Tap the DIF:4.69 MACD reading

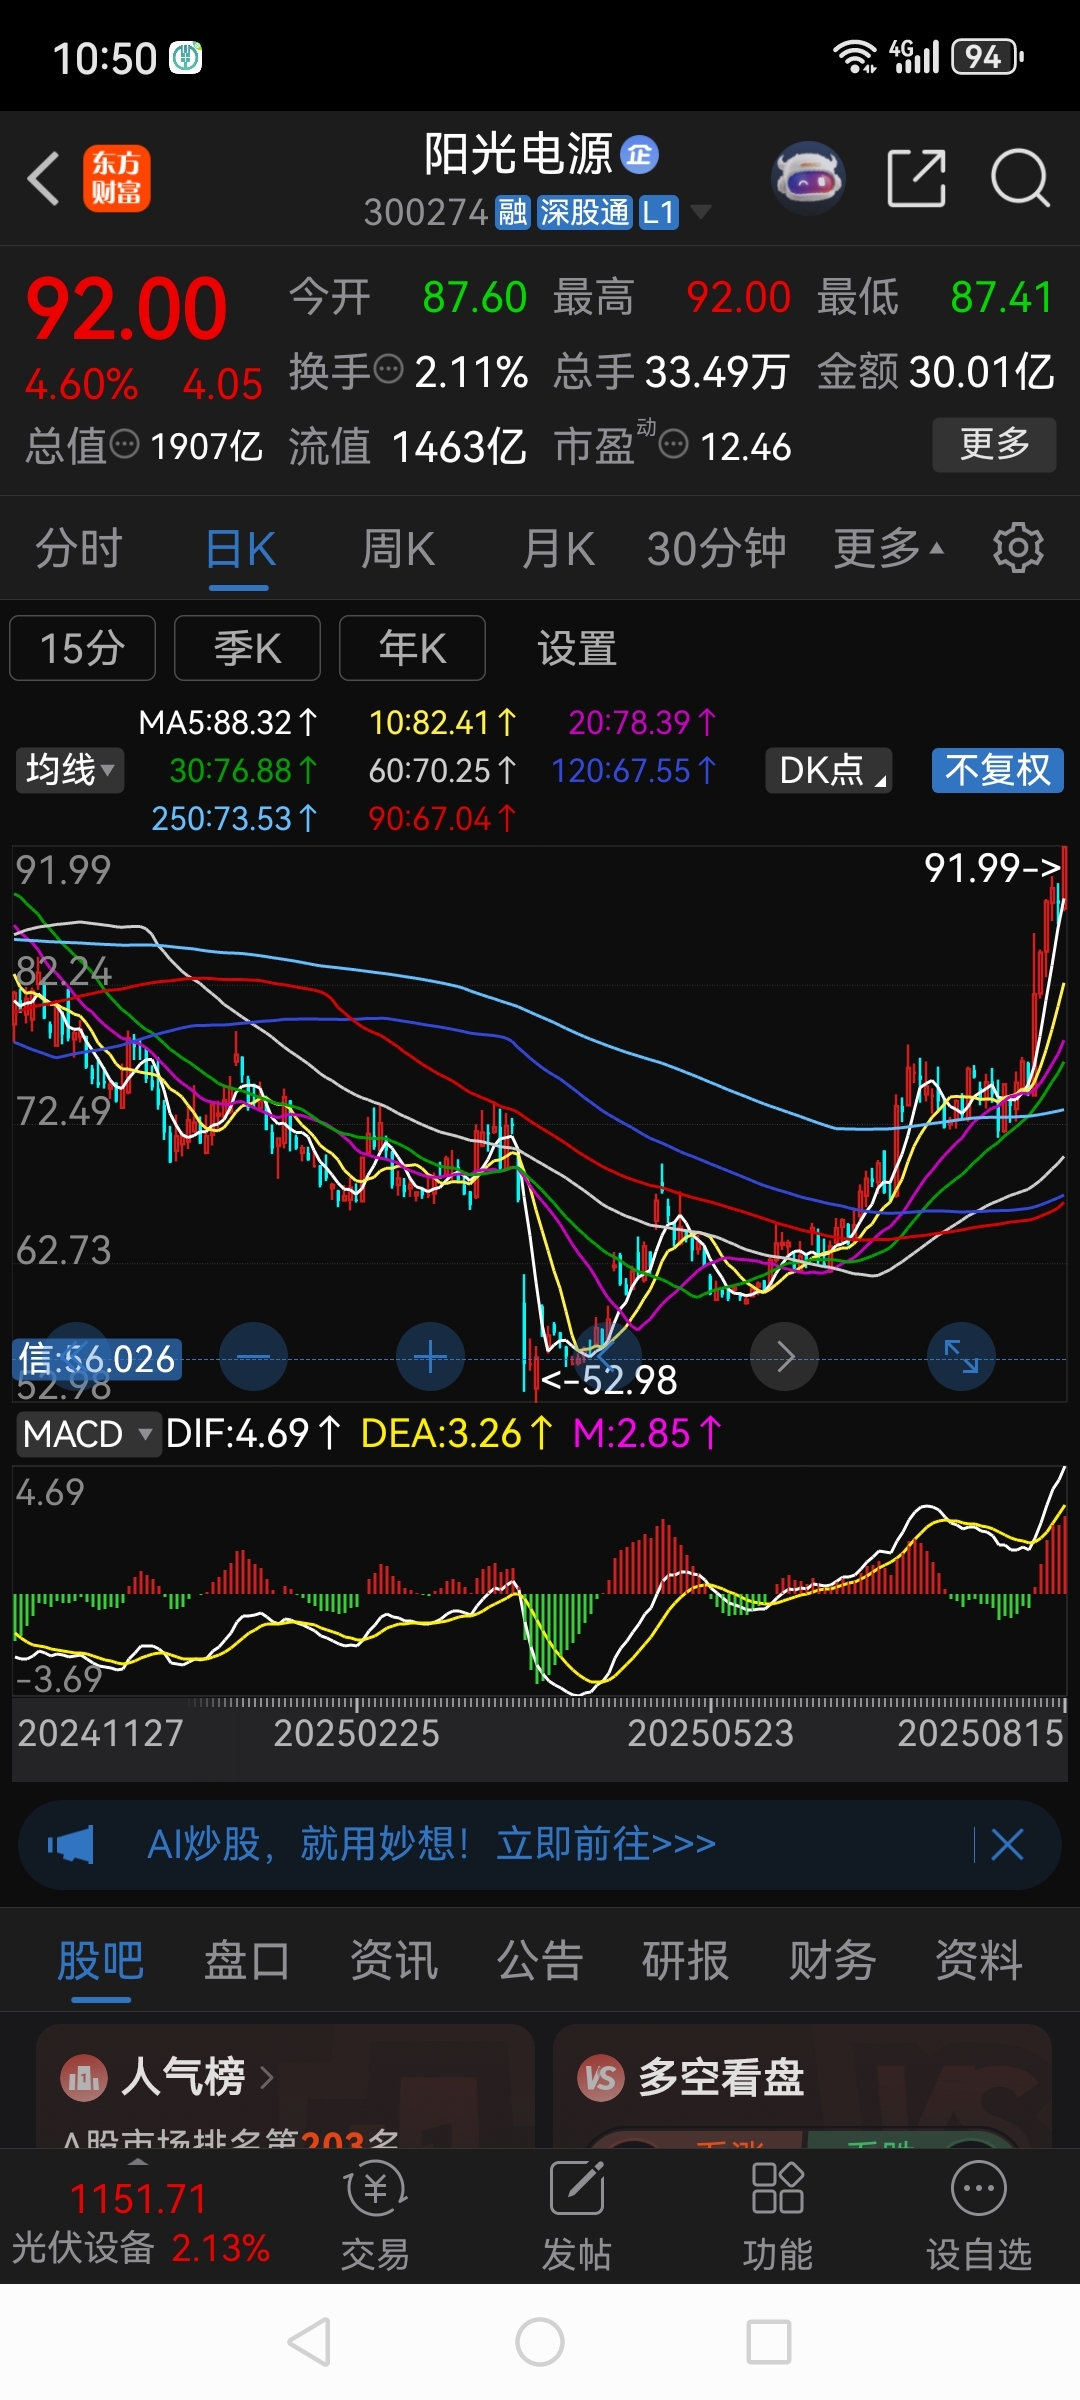253,1434
